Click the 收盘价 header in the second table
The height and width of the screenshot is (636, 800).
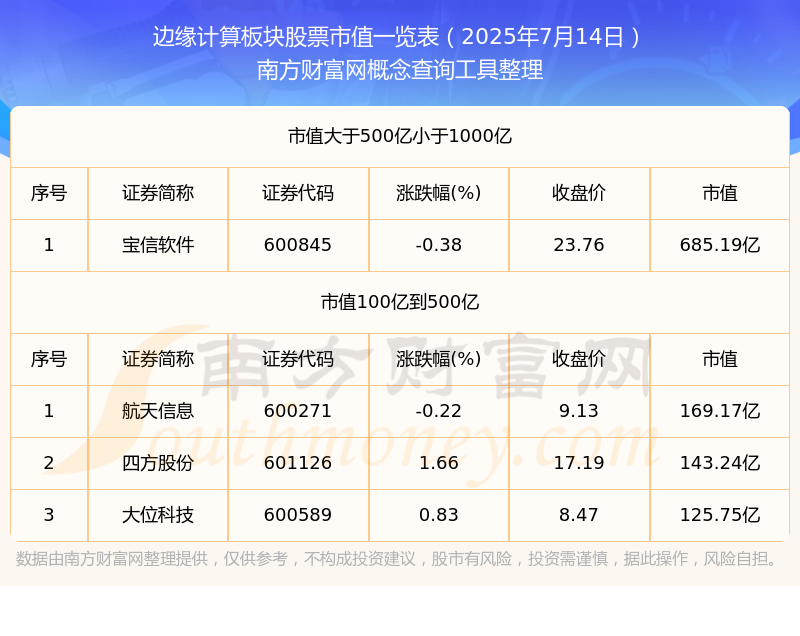pyautogui.click(x=579, y=359)
